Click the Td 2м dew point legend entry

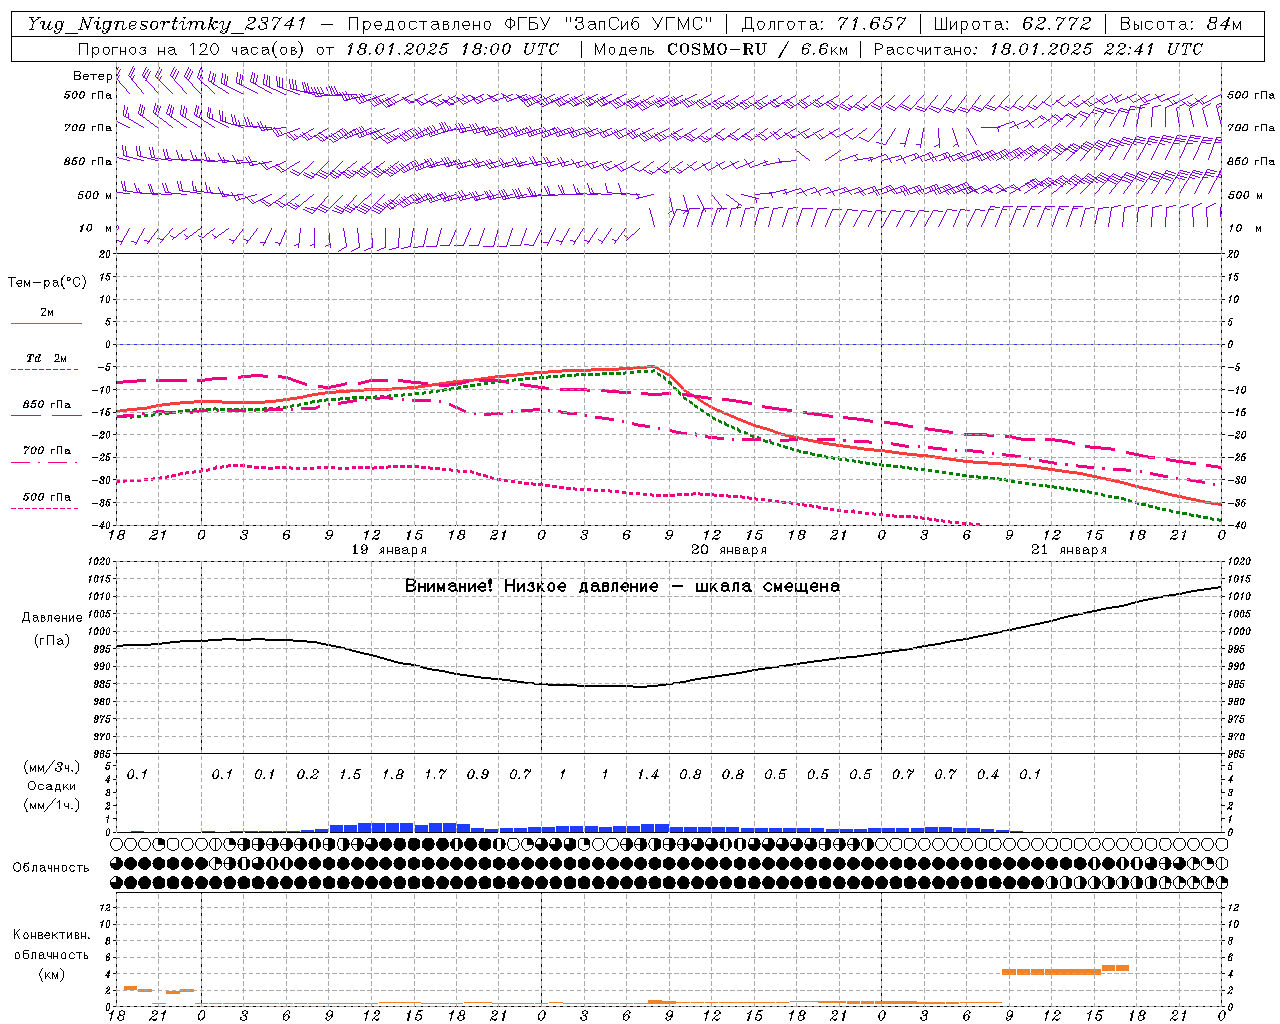click(46, 358)
